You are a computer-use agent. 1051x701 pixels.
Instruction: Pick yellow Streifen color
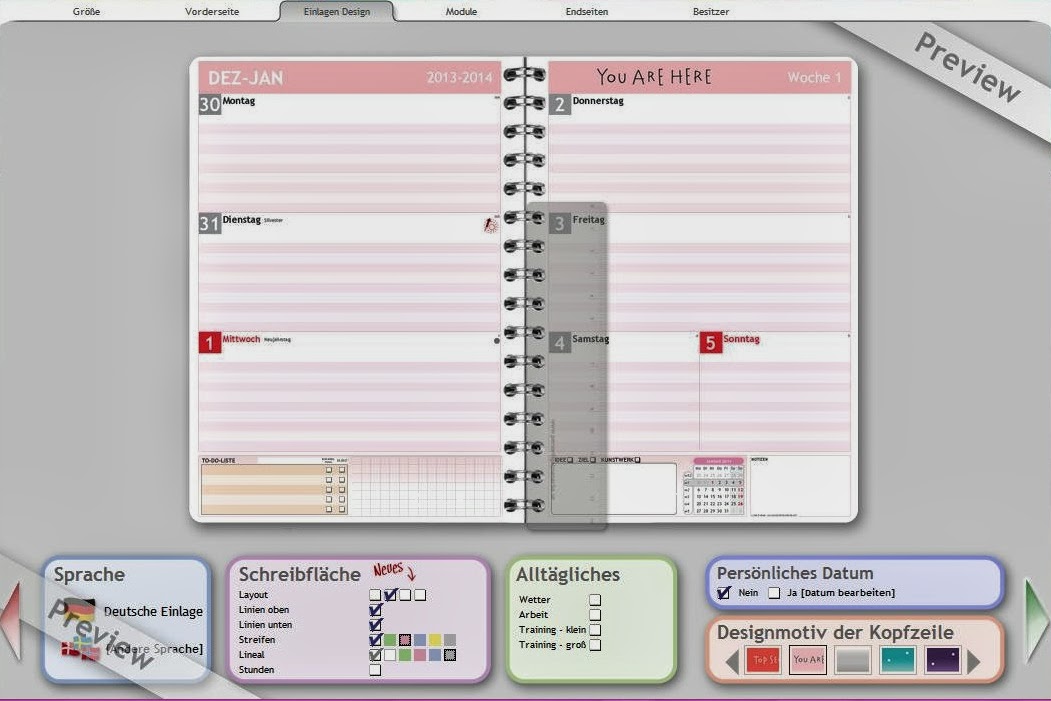click(435, 640)
